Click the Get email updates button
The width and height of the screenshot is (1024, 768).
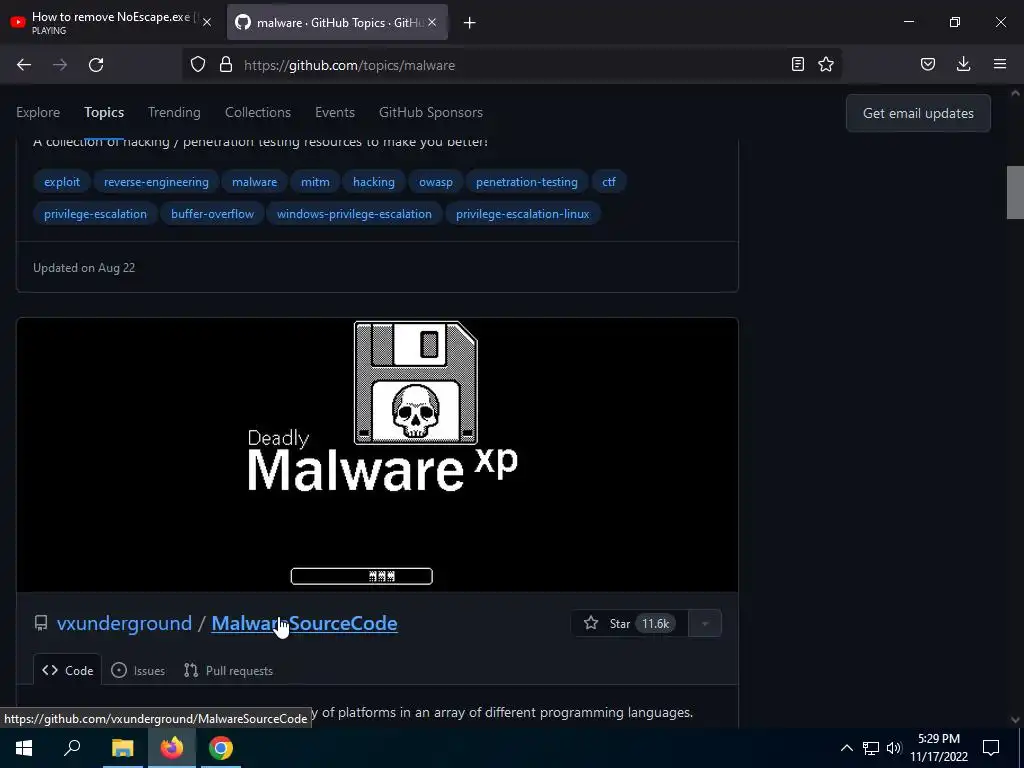point(918,113)
